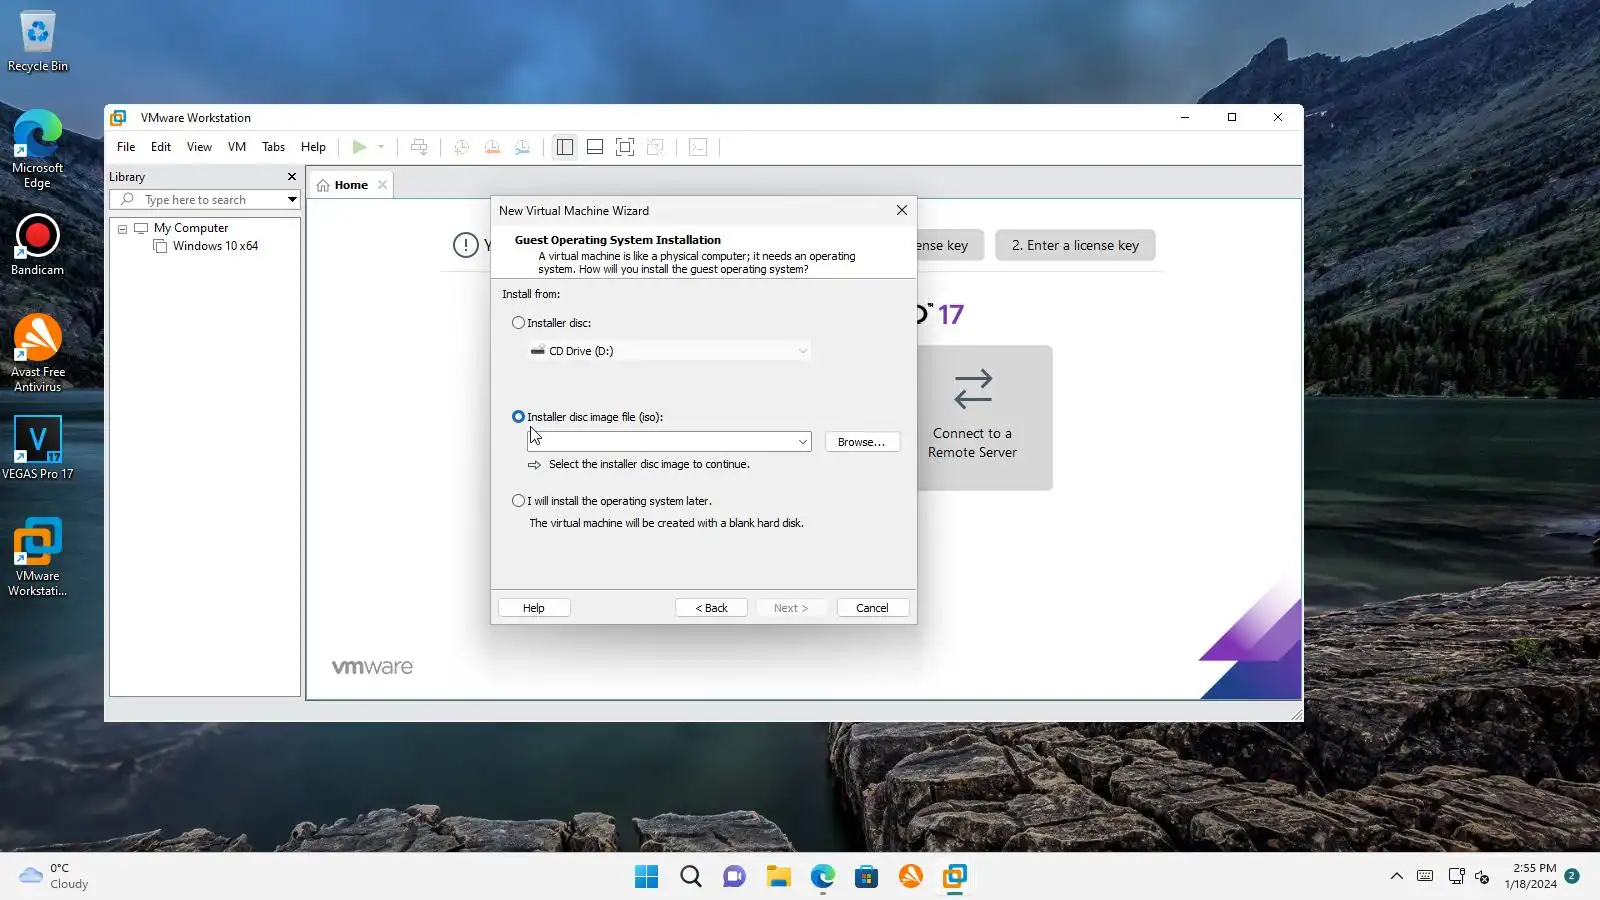Viewport: 1600px width, 900px height.
Task: Click Take Snapshot toolbar icon
Action: pyautogui.click(x=461, y=147)
